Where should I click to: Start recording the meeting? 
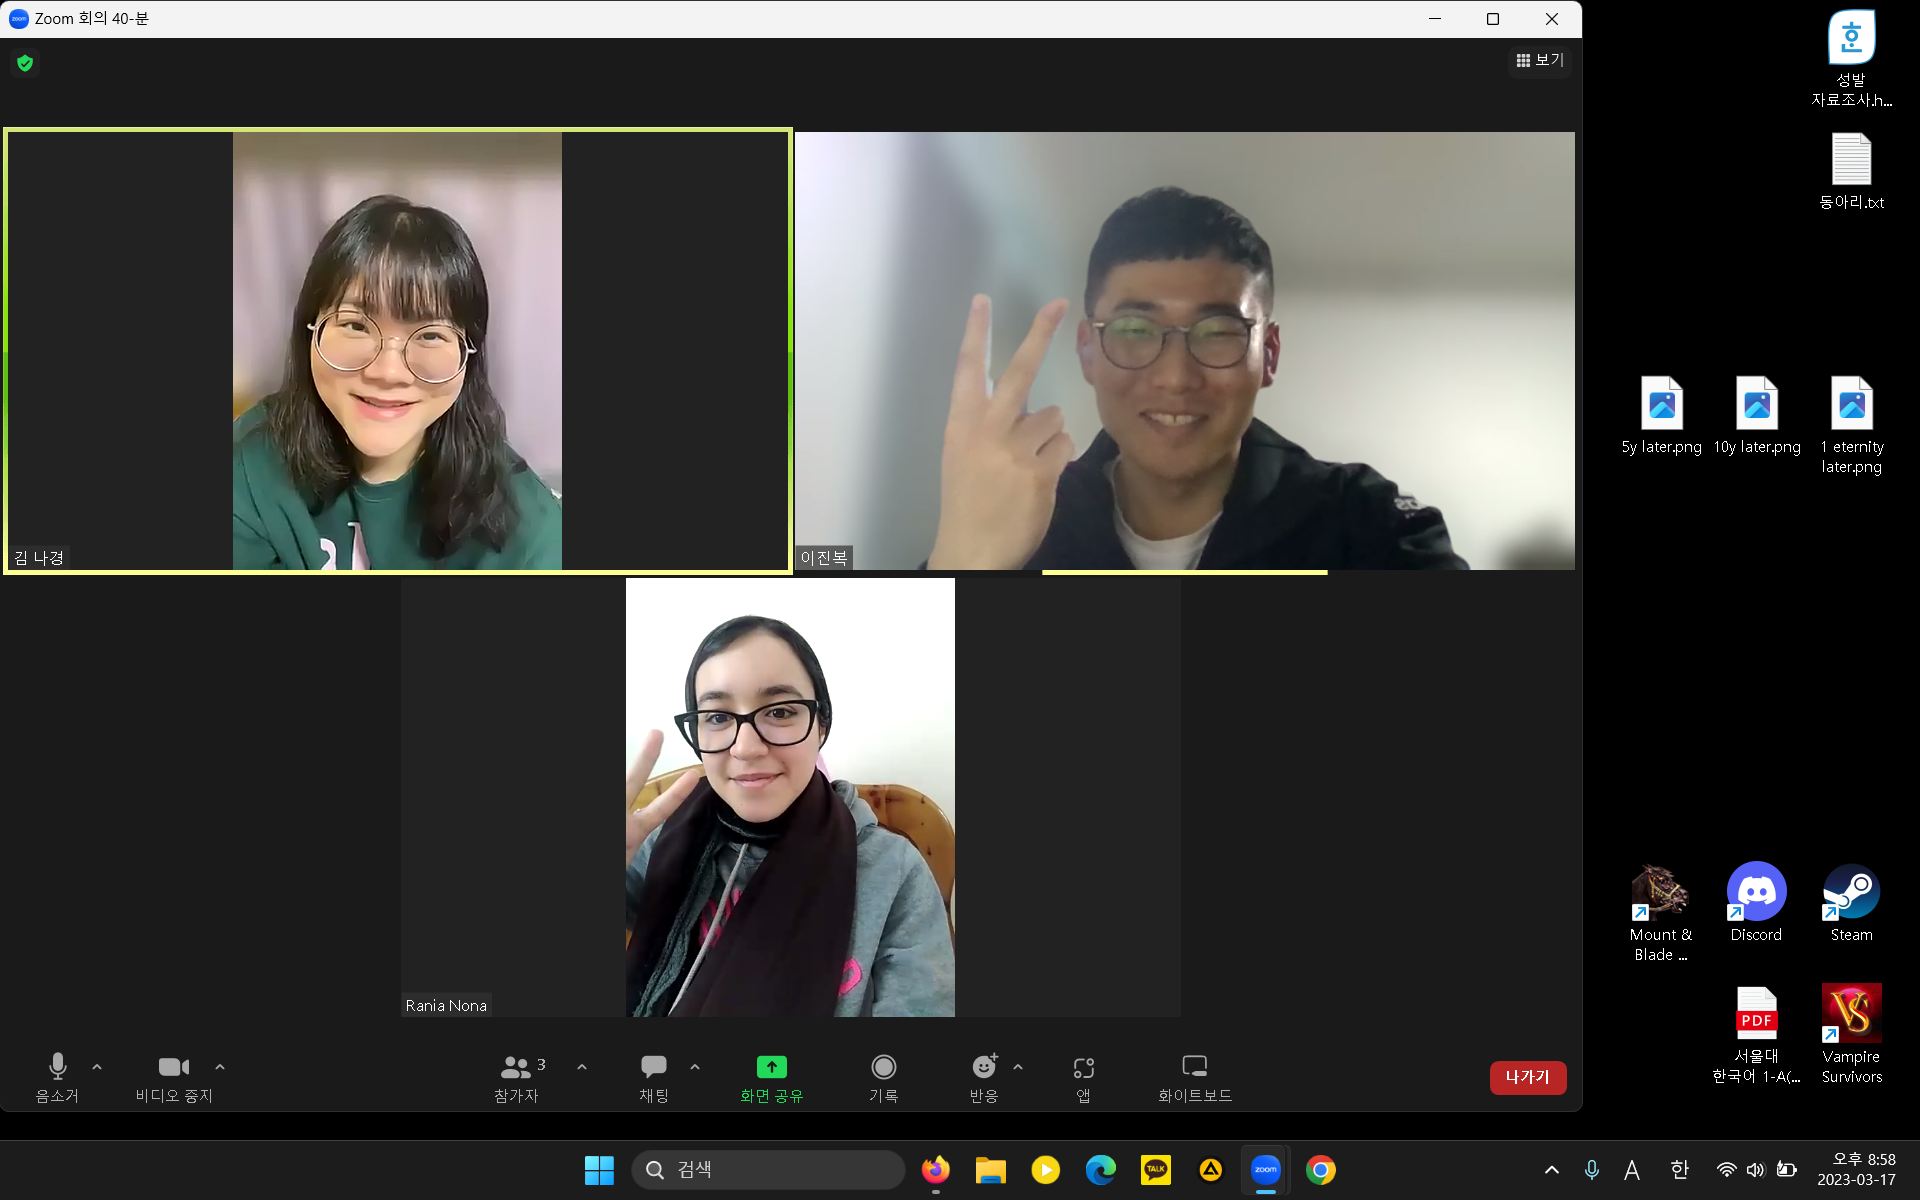point(883,1077)
